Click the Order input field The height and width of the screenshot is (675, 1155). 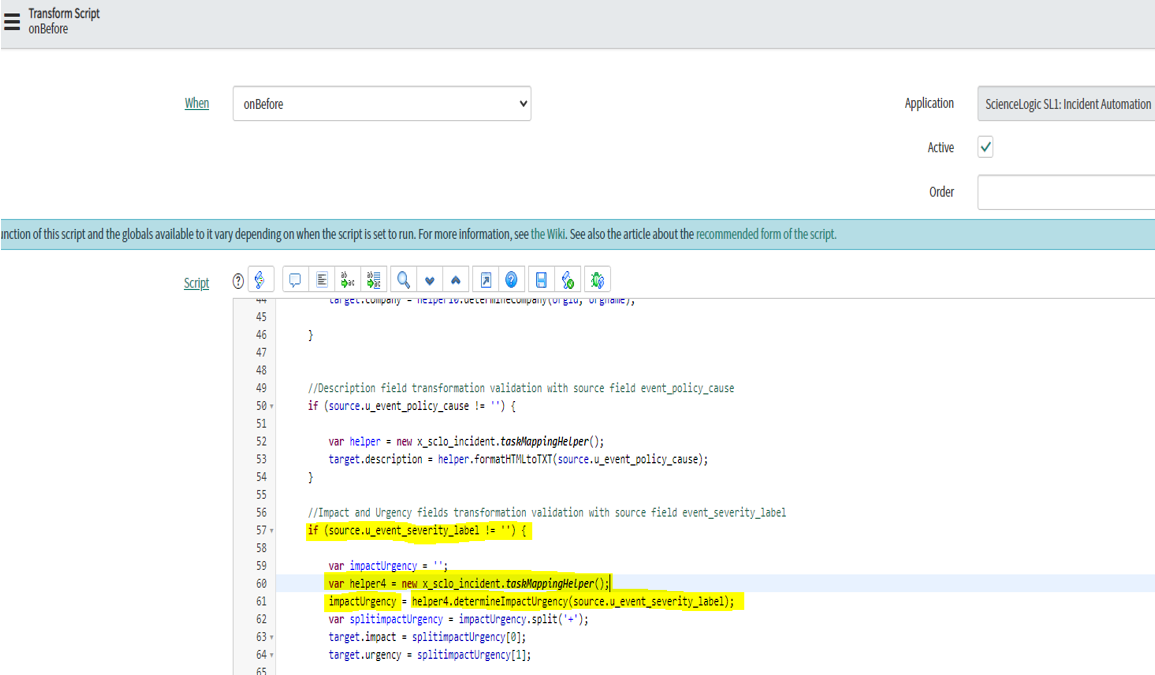point(1065,192)
